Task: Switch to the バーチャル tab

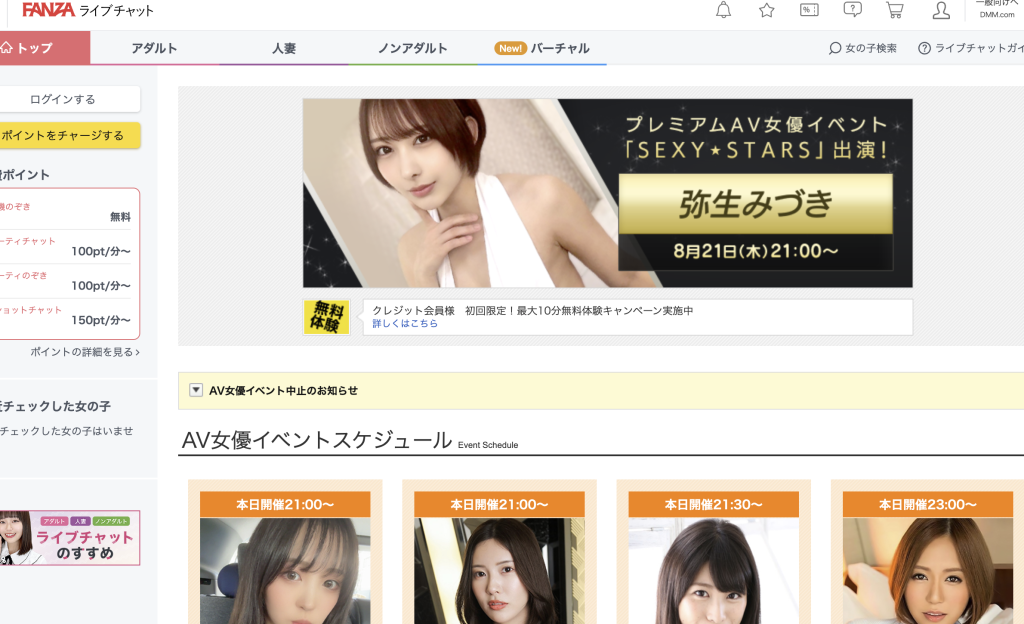Action: pos(562,46)
